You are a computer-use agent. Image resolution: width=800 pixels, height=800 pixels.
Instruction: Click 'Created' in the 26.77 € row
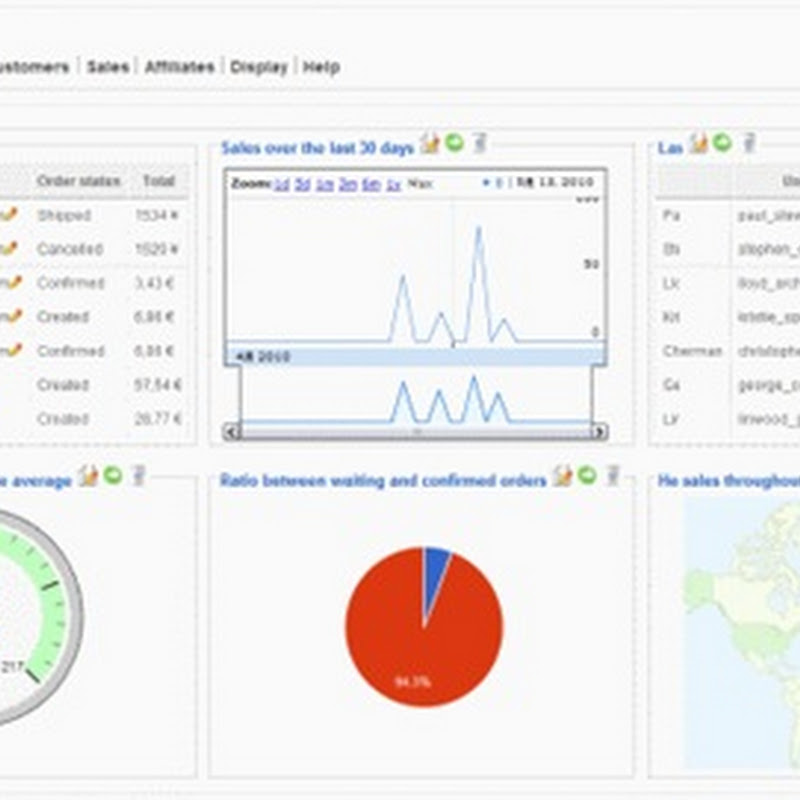coord(63,419)
